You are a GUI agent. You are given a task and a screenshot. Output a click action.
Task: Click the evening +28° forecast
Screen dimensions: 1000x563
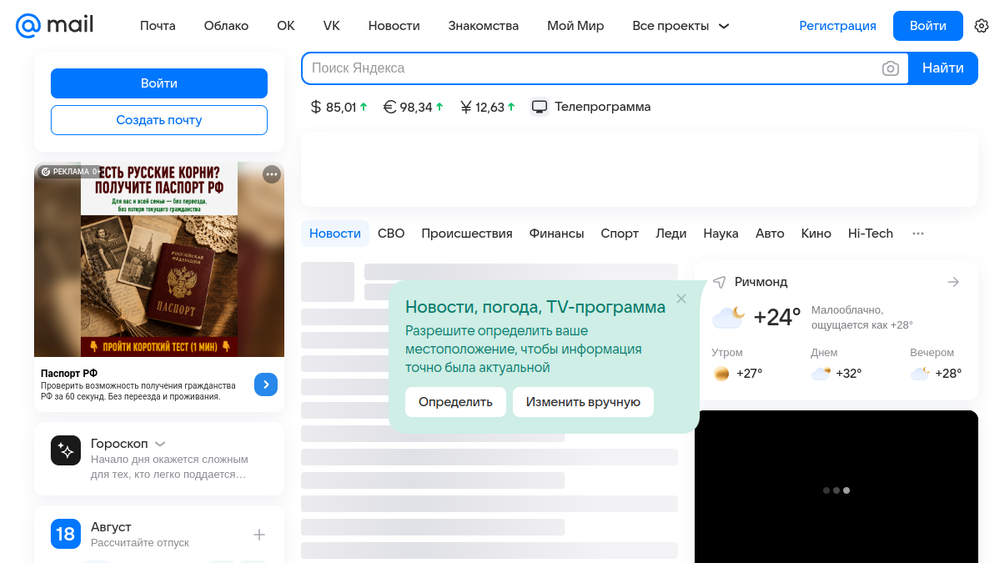click(x=936, y=373)
